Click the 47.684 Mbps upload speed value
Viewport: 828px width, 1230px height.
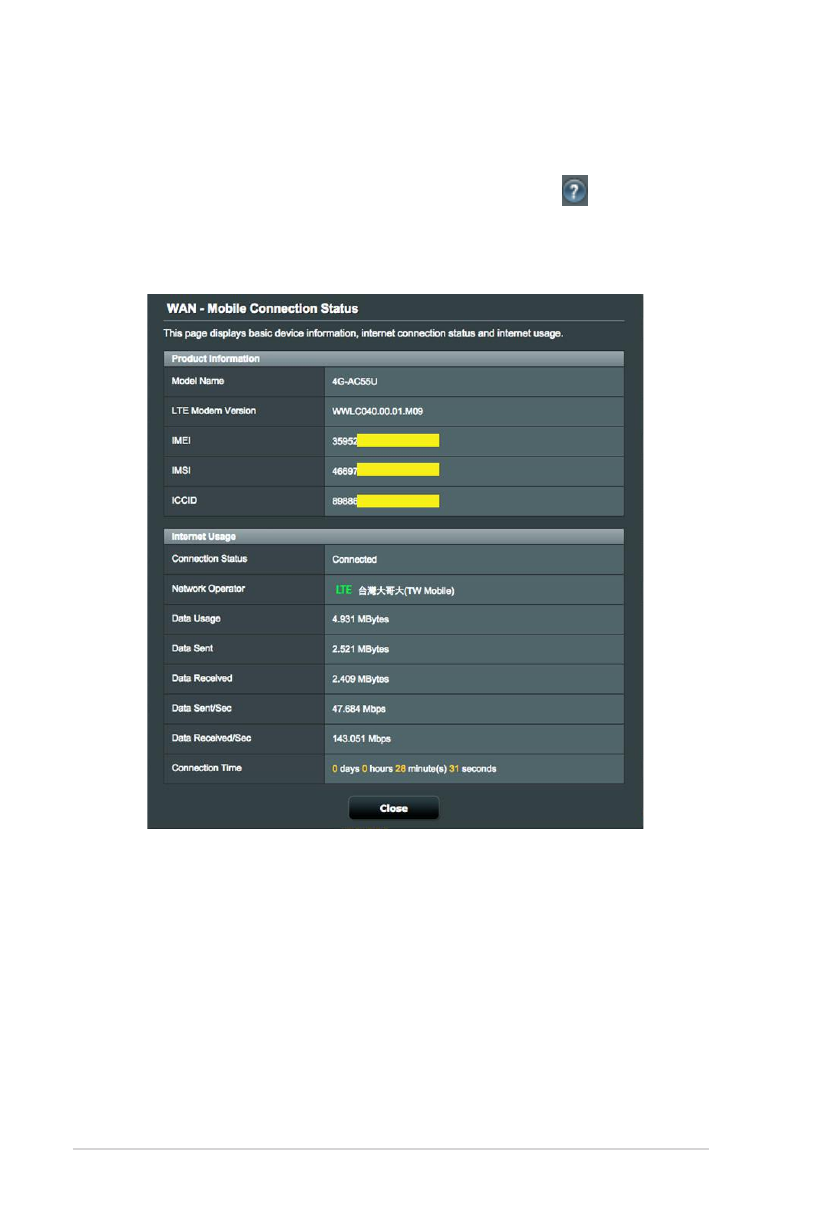[358, 709]
